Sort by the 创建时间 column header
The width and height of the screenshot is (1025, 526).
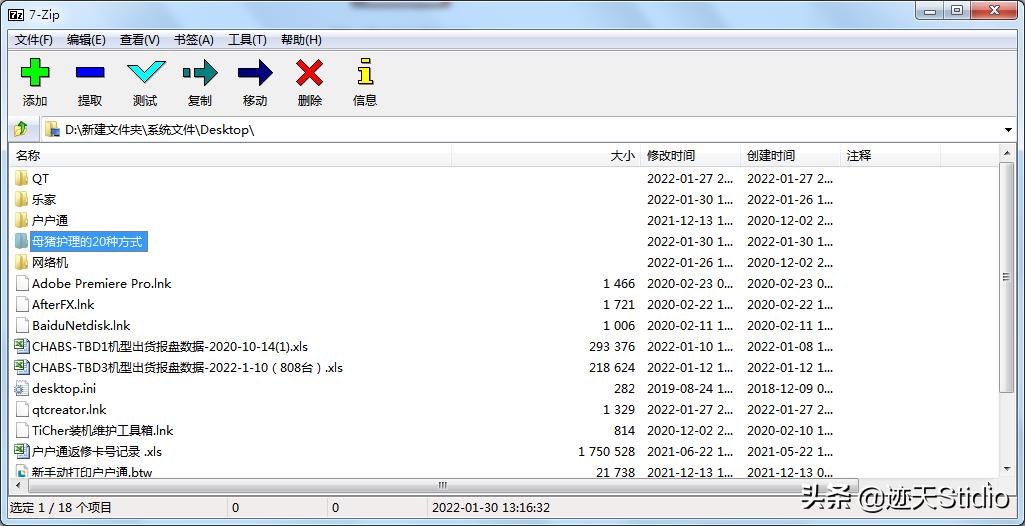791,156
